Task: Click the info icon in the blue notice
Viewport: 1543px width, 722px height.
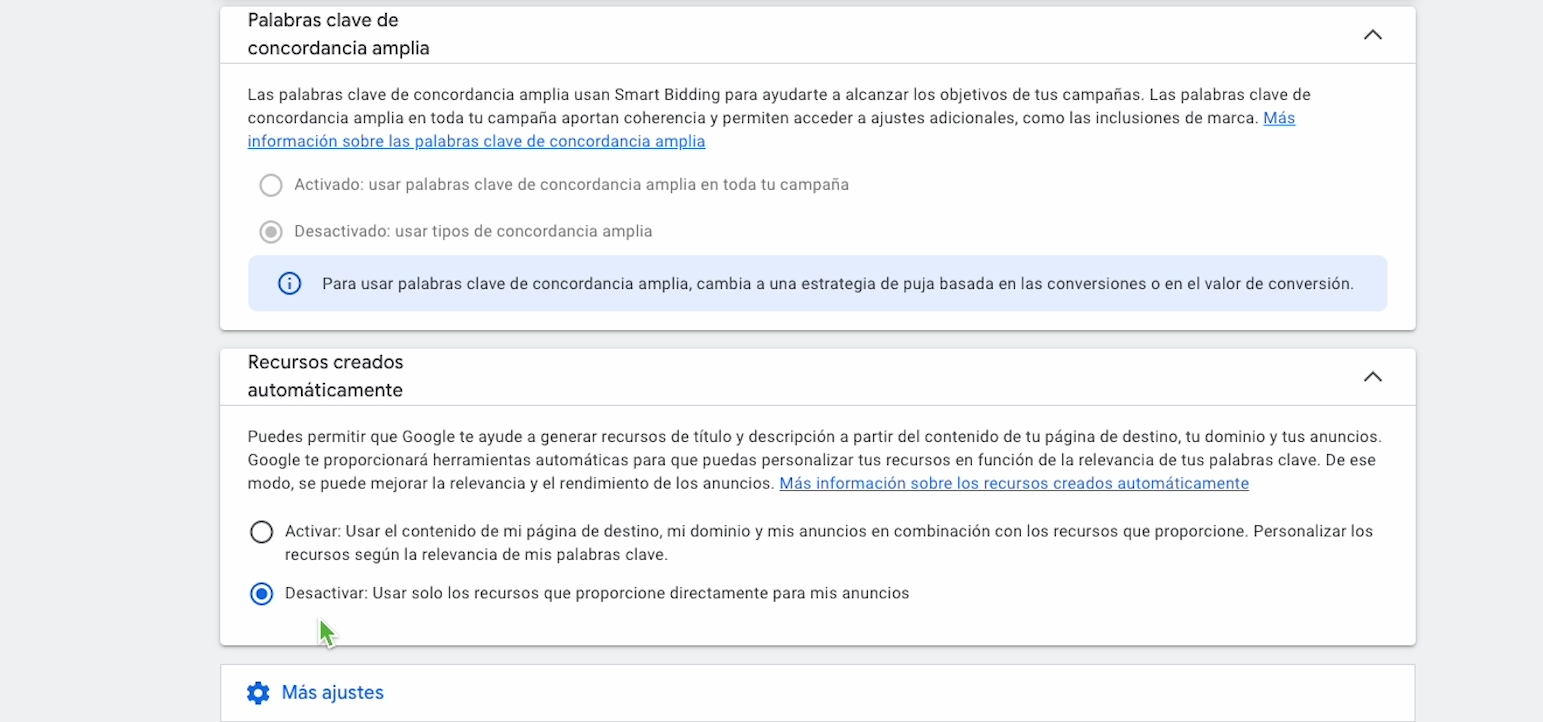Action: 289,284
